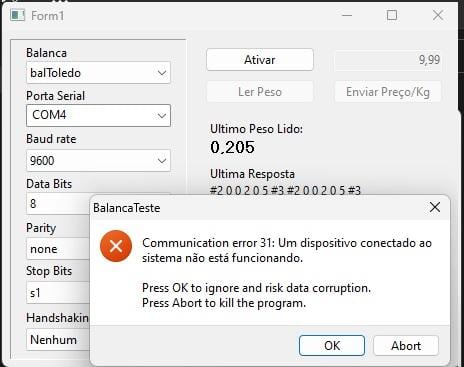Close the Form1 window

pyautogui.click(x=438, y=15)
